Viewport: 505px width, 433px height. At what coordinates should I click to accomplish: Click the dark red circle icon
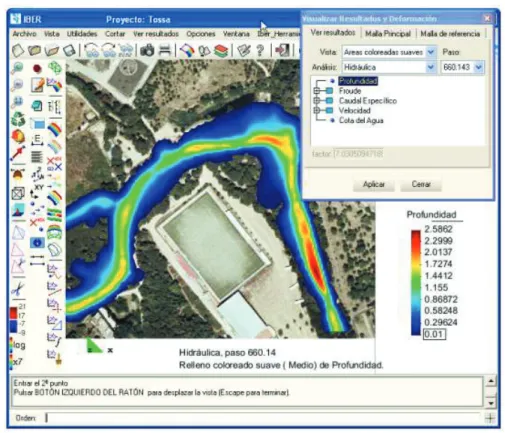pos(37,69)
